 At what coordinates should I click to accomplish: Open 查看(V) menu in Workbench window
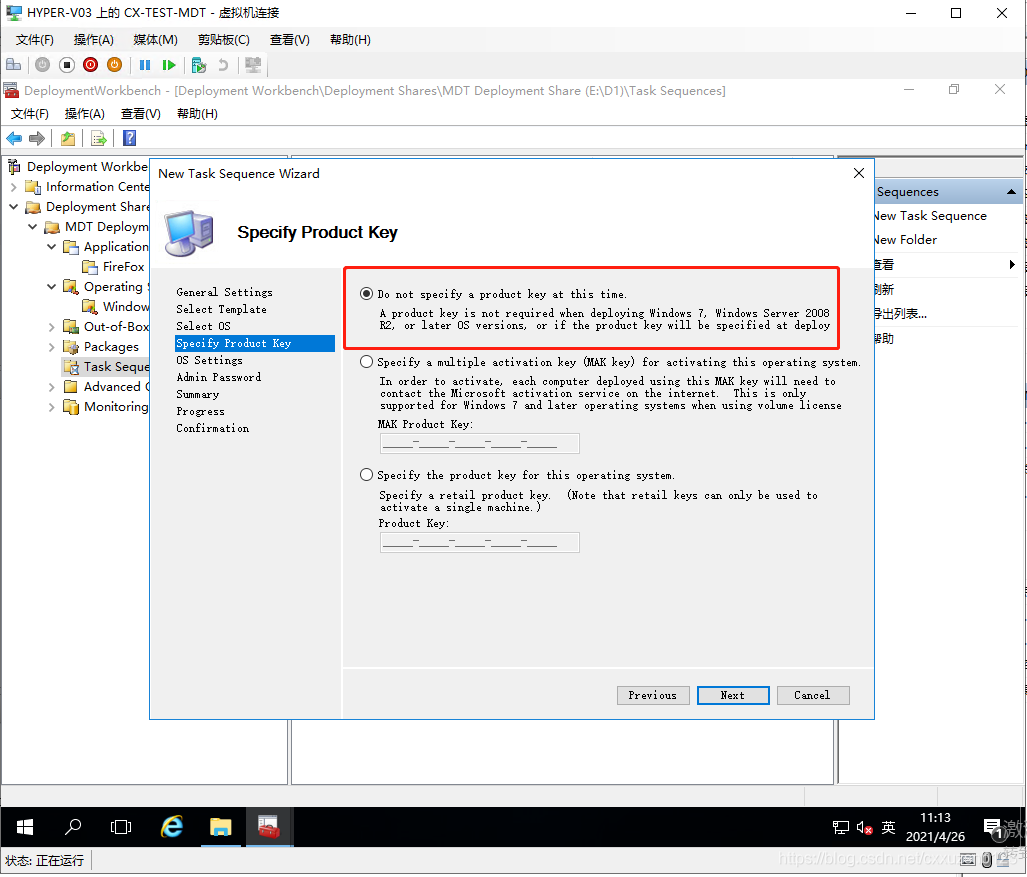point(141,114)
